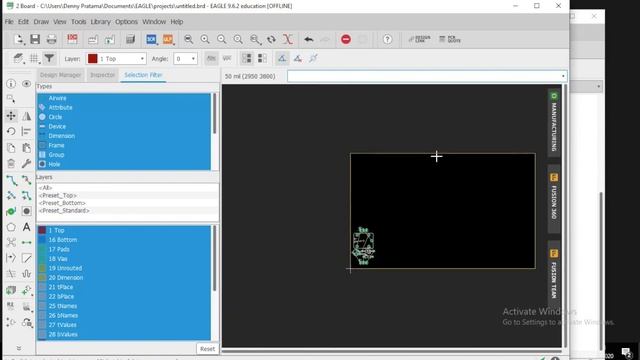Select the Delete trash tool
This screenshot has width=640, height=360.
click(11, 164)
